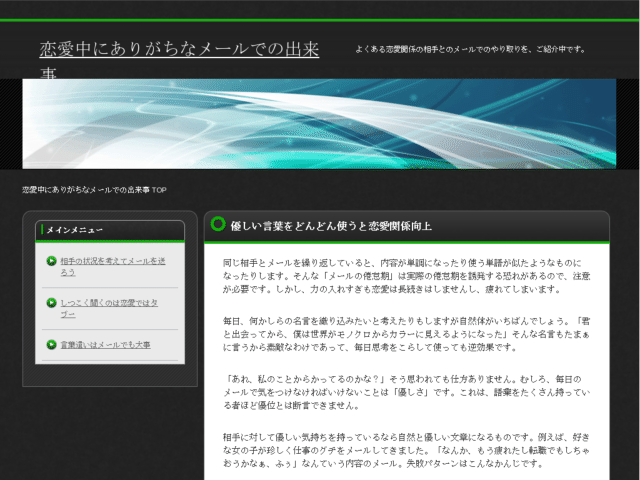The width and height of the screenshot is (640, 480).
Task: Click paragraph beginning 相手に対して優しい気持ち
Action: tap(407, 451)
